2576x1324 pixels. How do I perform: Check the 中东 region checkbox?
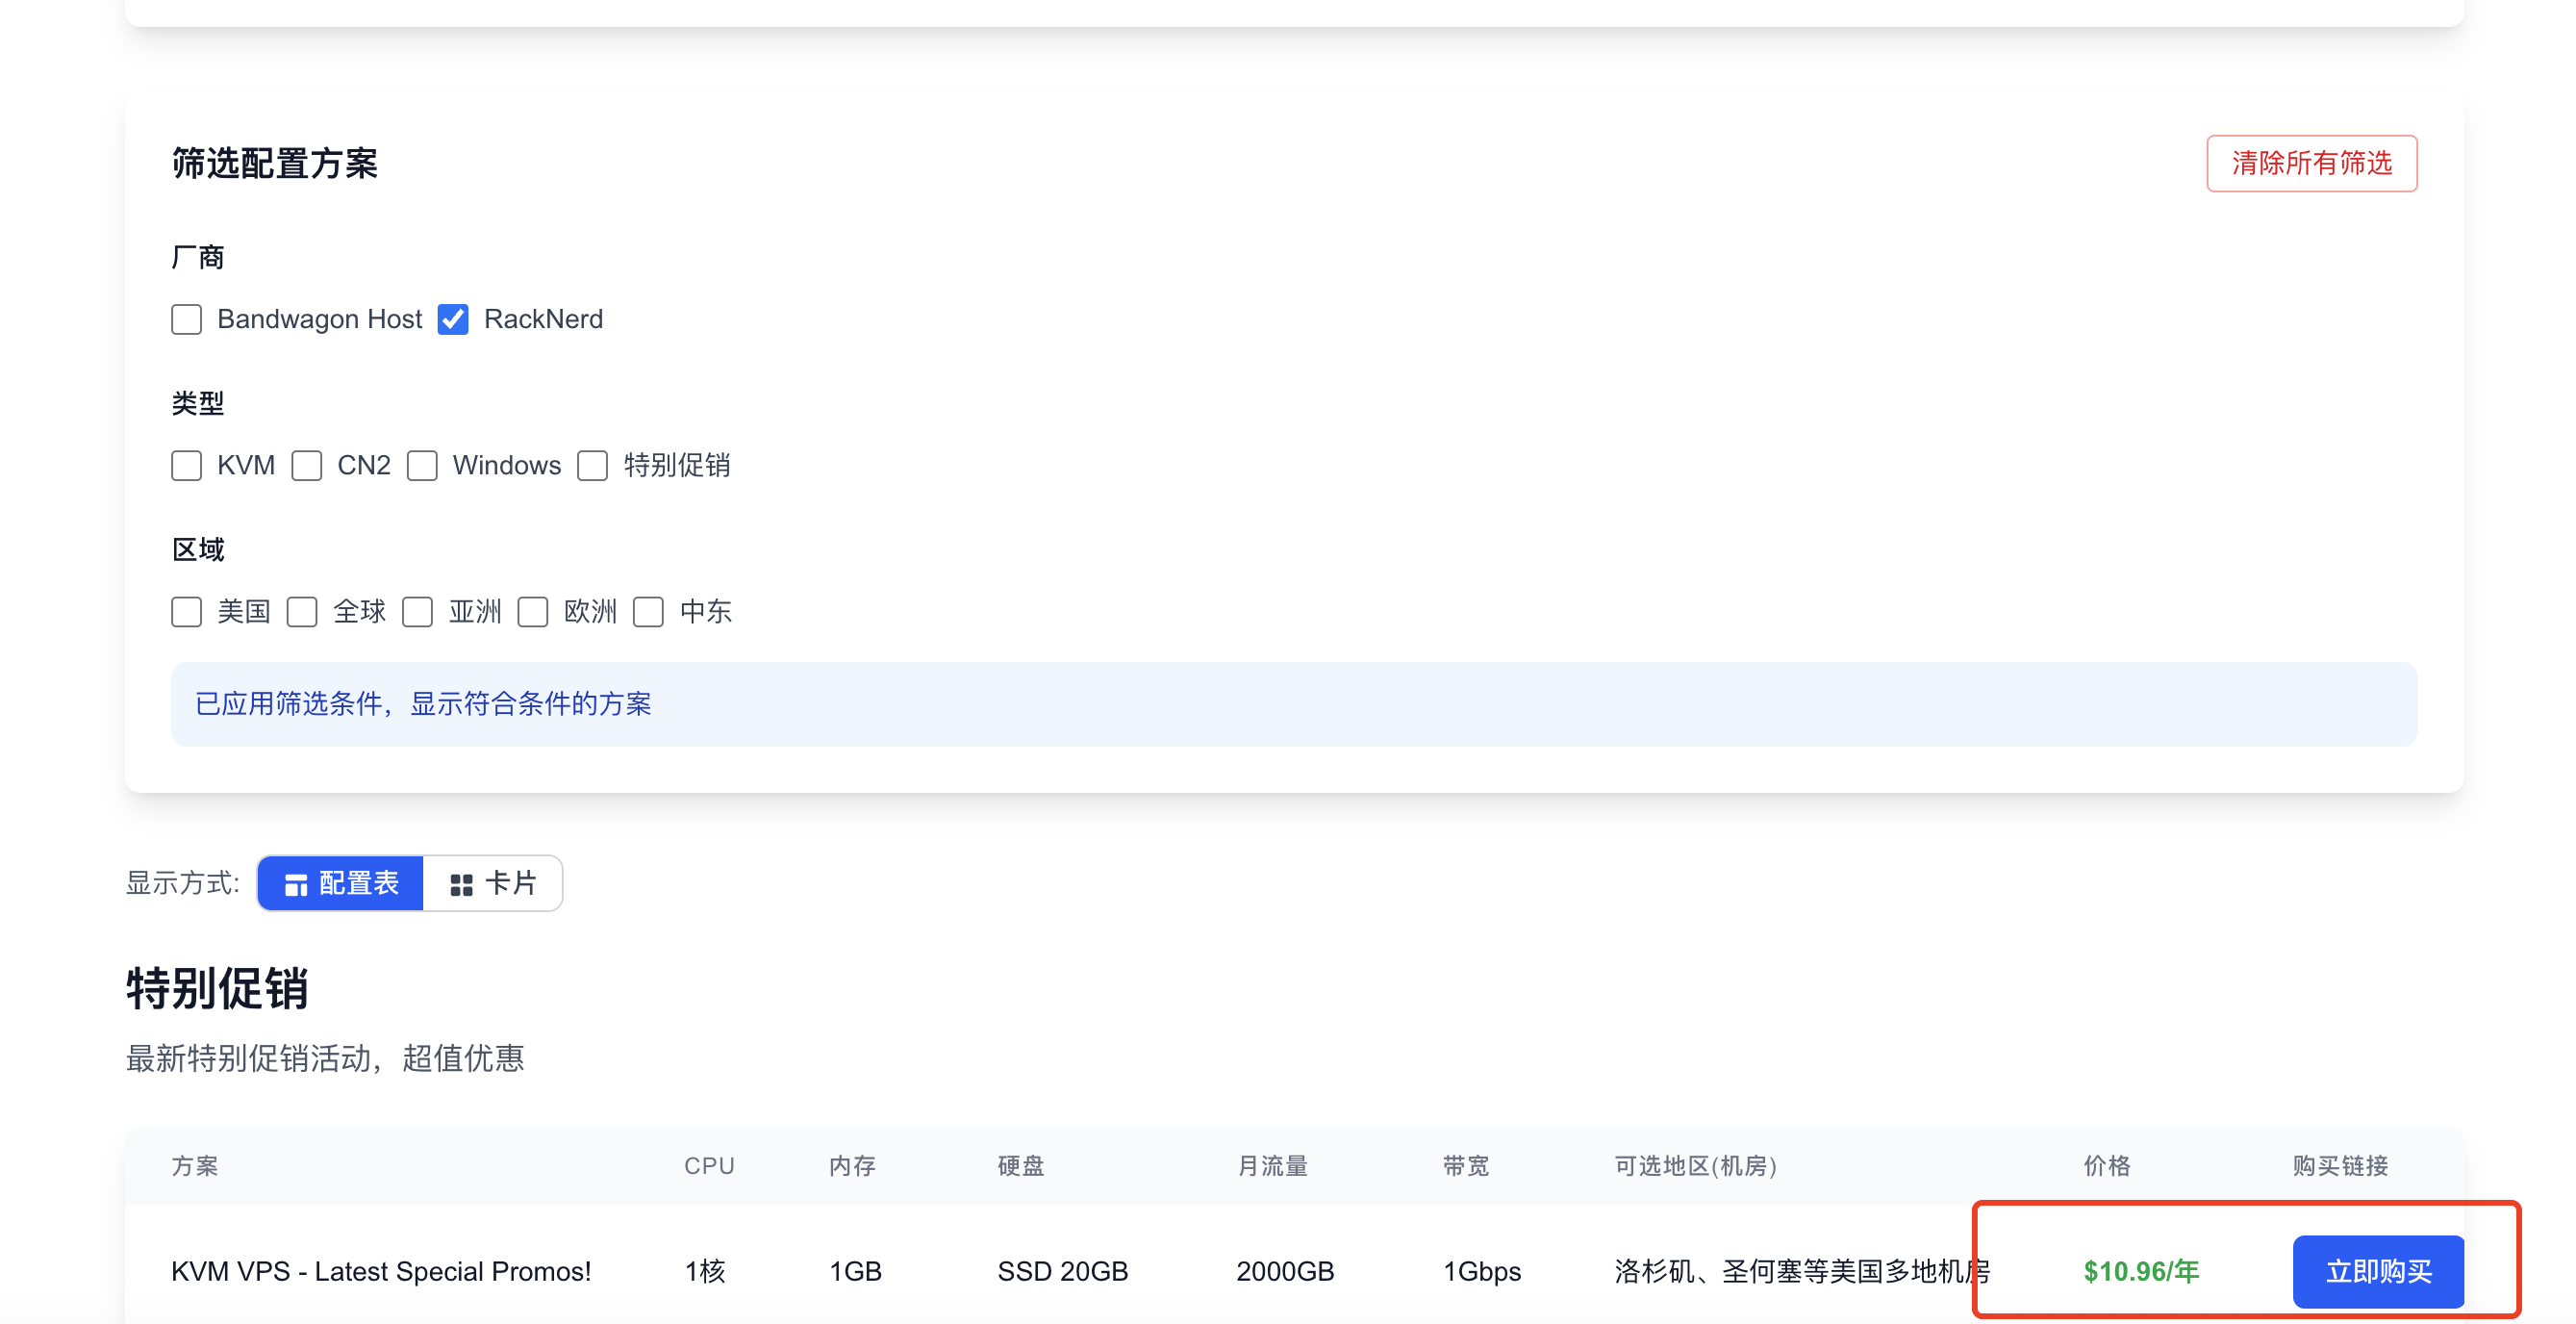pos(648,611)
